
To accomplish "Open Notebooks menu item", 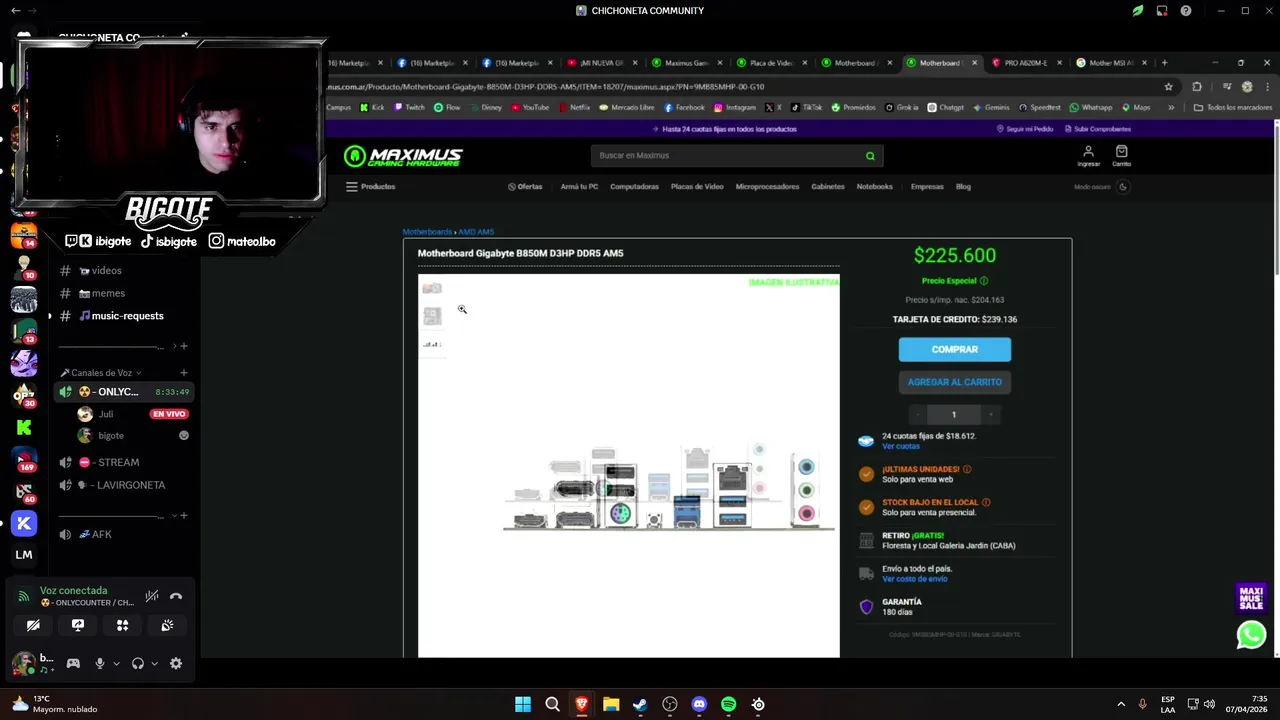I will click(x=874, y=187).
